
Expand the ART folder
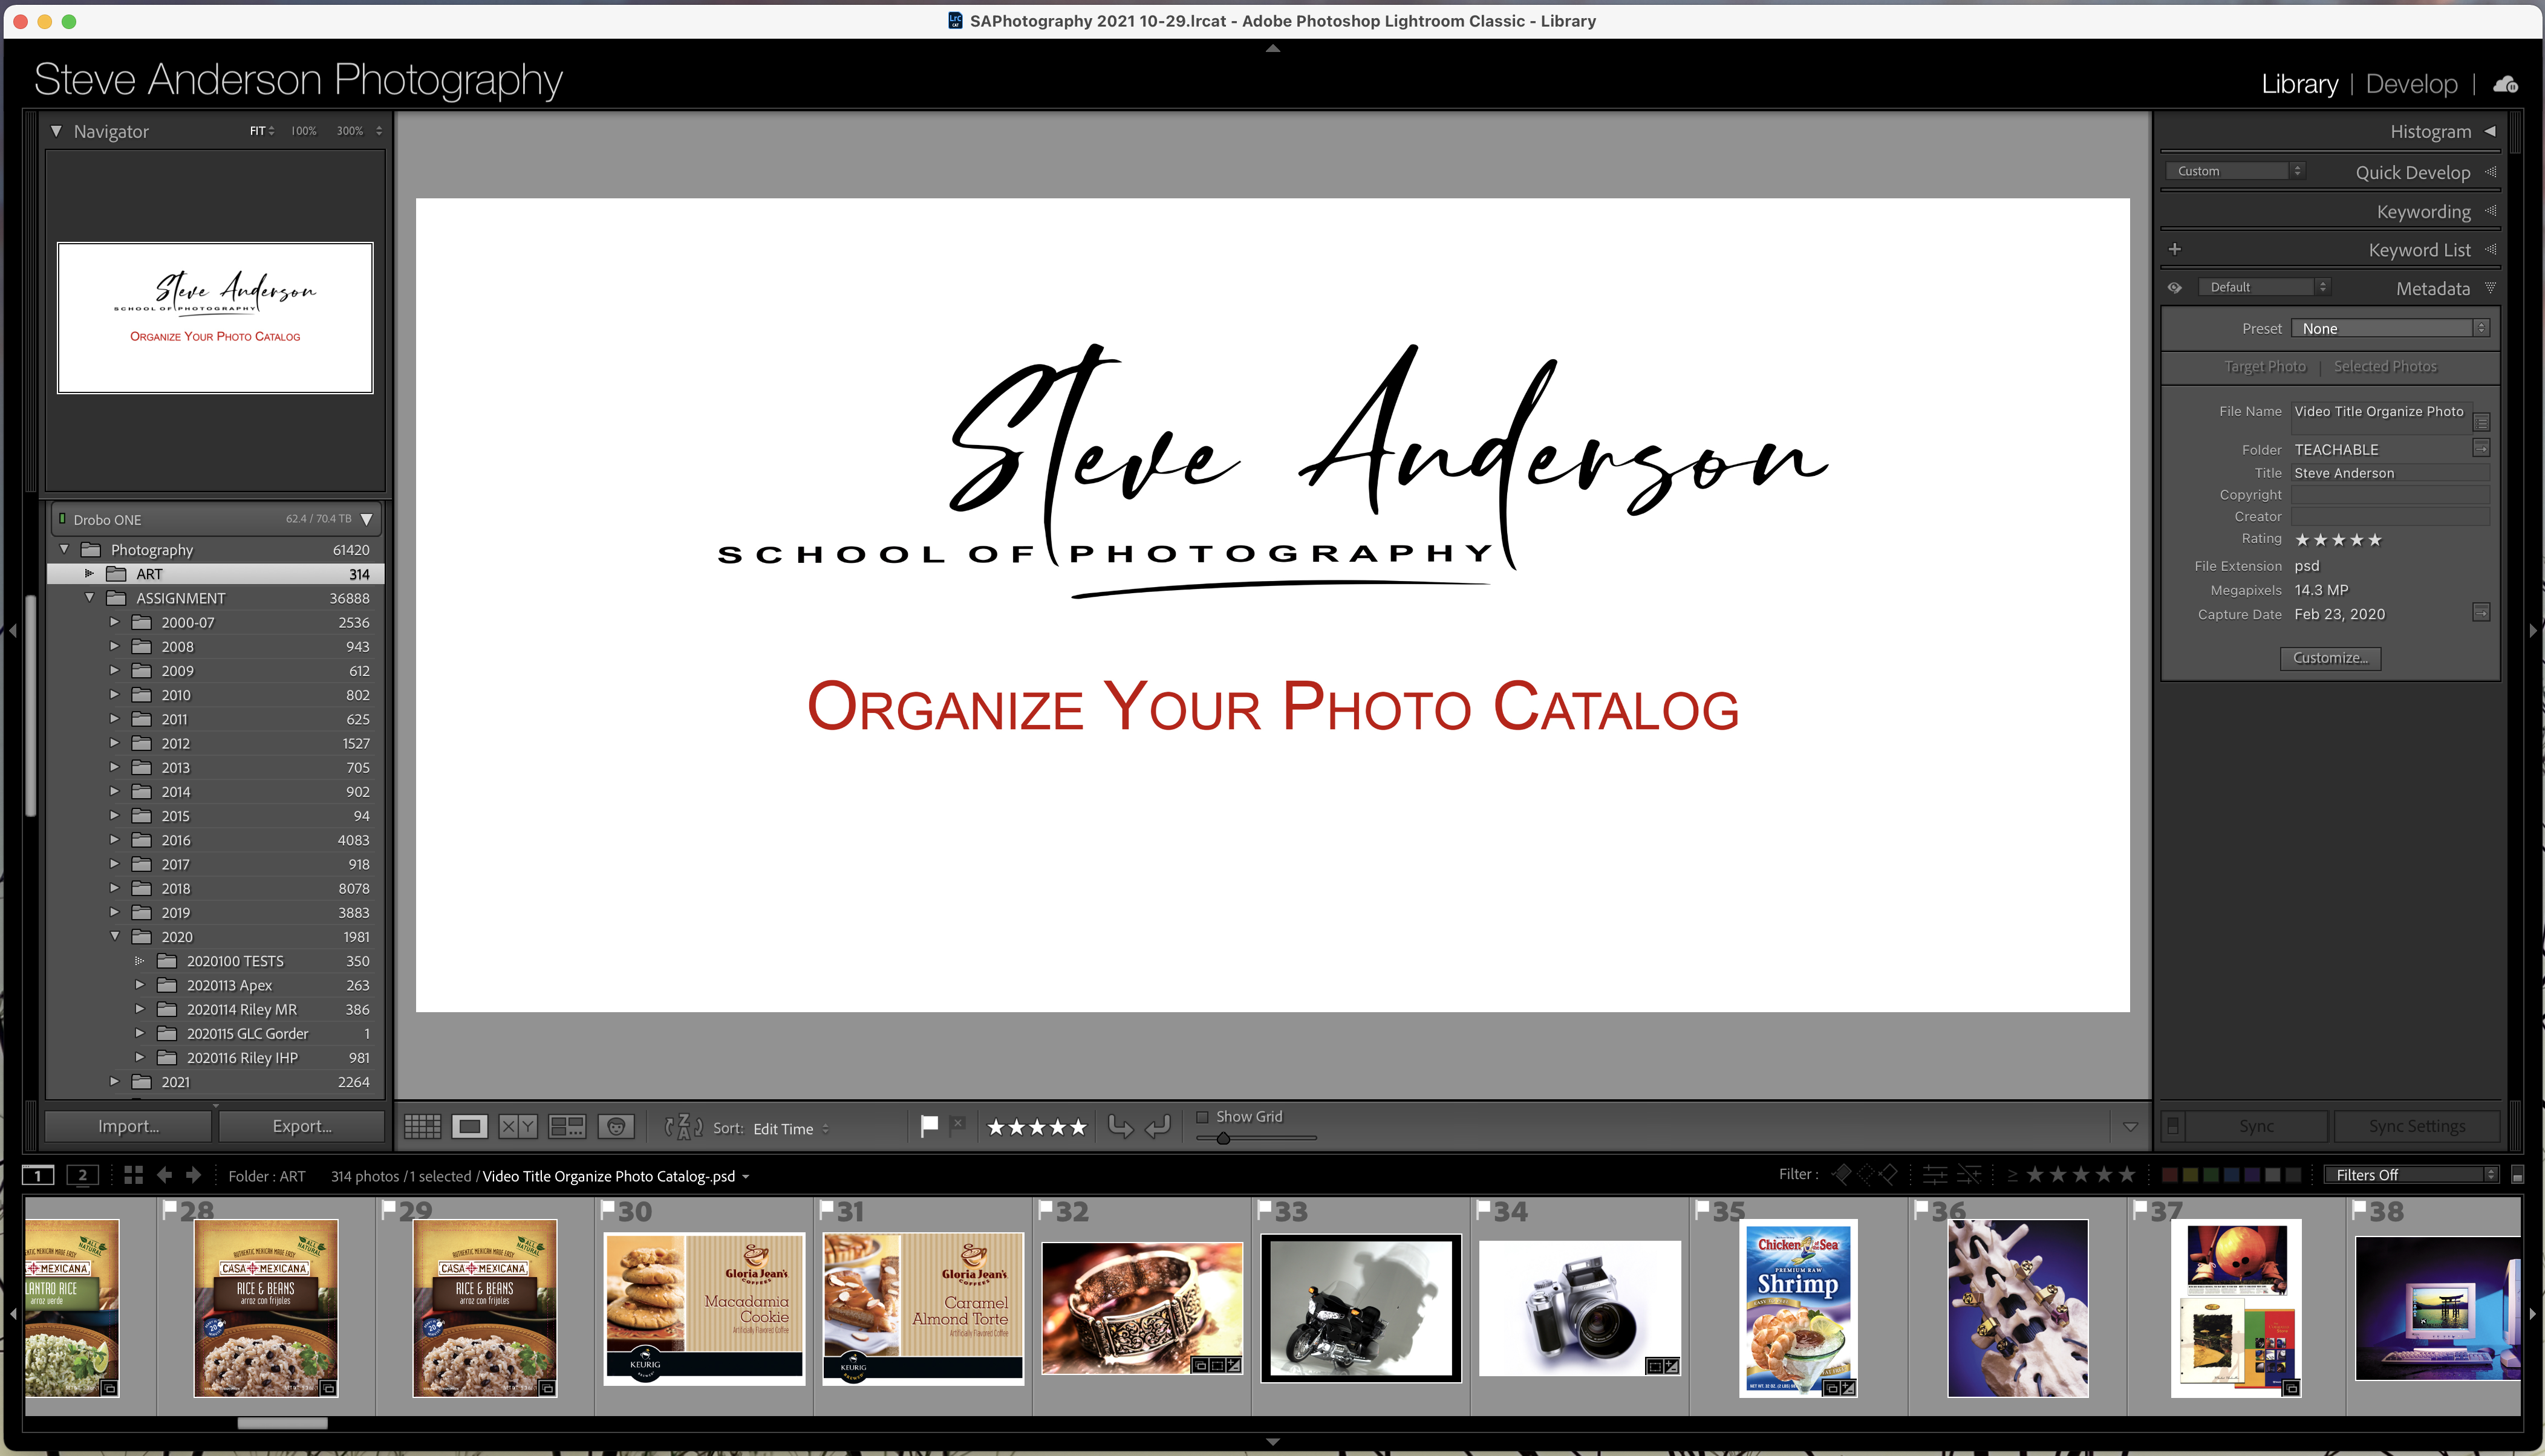pos(89,573)
